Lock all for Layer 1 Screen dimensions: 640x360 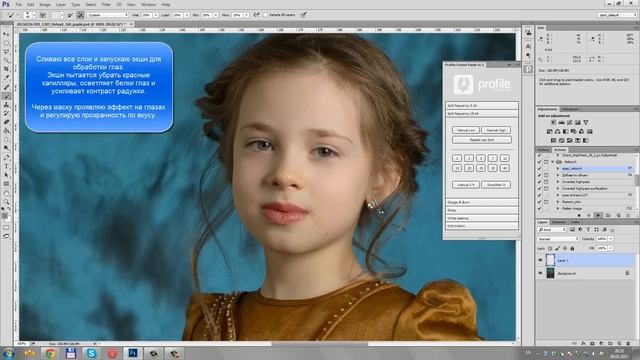pyautogui.click(x=572, y=248)
